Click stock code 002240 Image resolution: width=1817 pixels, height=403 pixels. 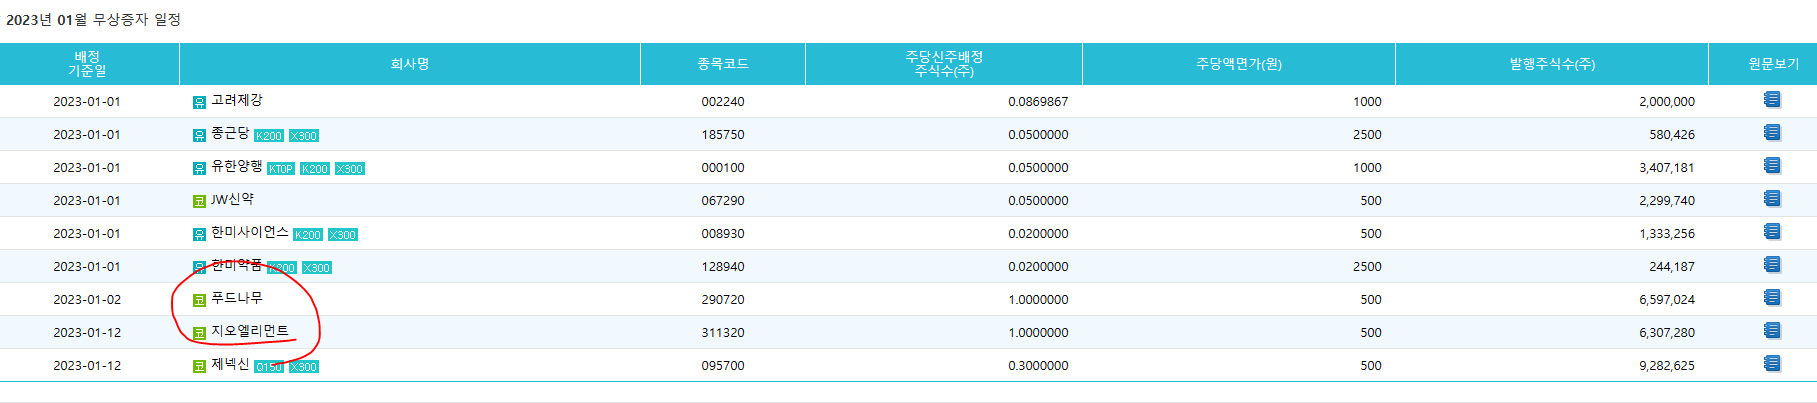(x=723, y=102)
